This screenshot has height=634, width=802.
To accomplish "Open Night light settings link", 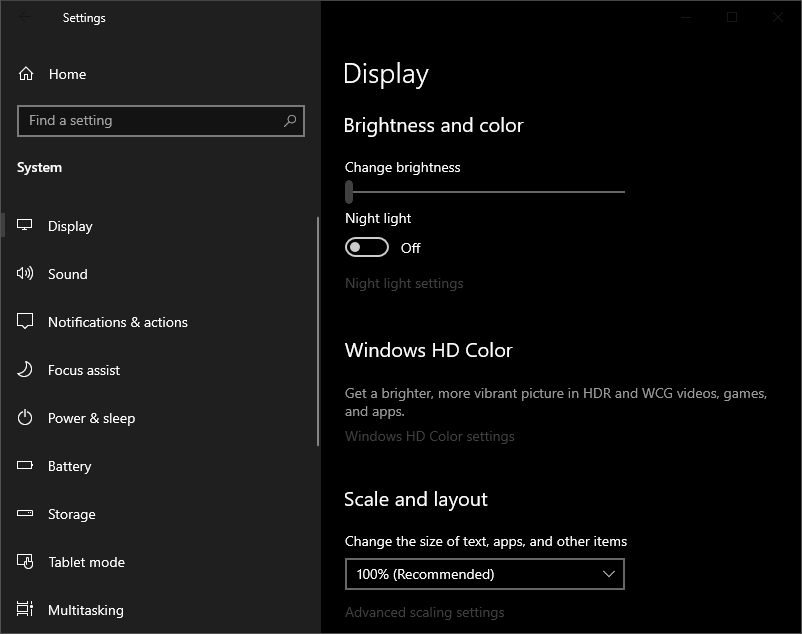I will (404, 283).
